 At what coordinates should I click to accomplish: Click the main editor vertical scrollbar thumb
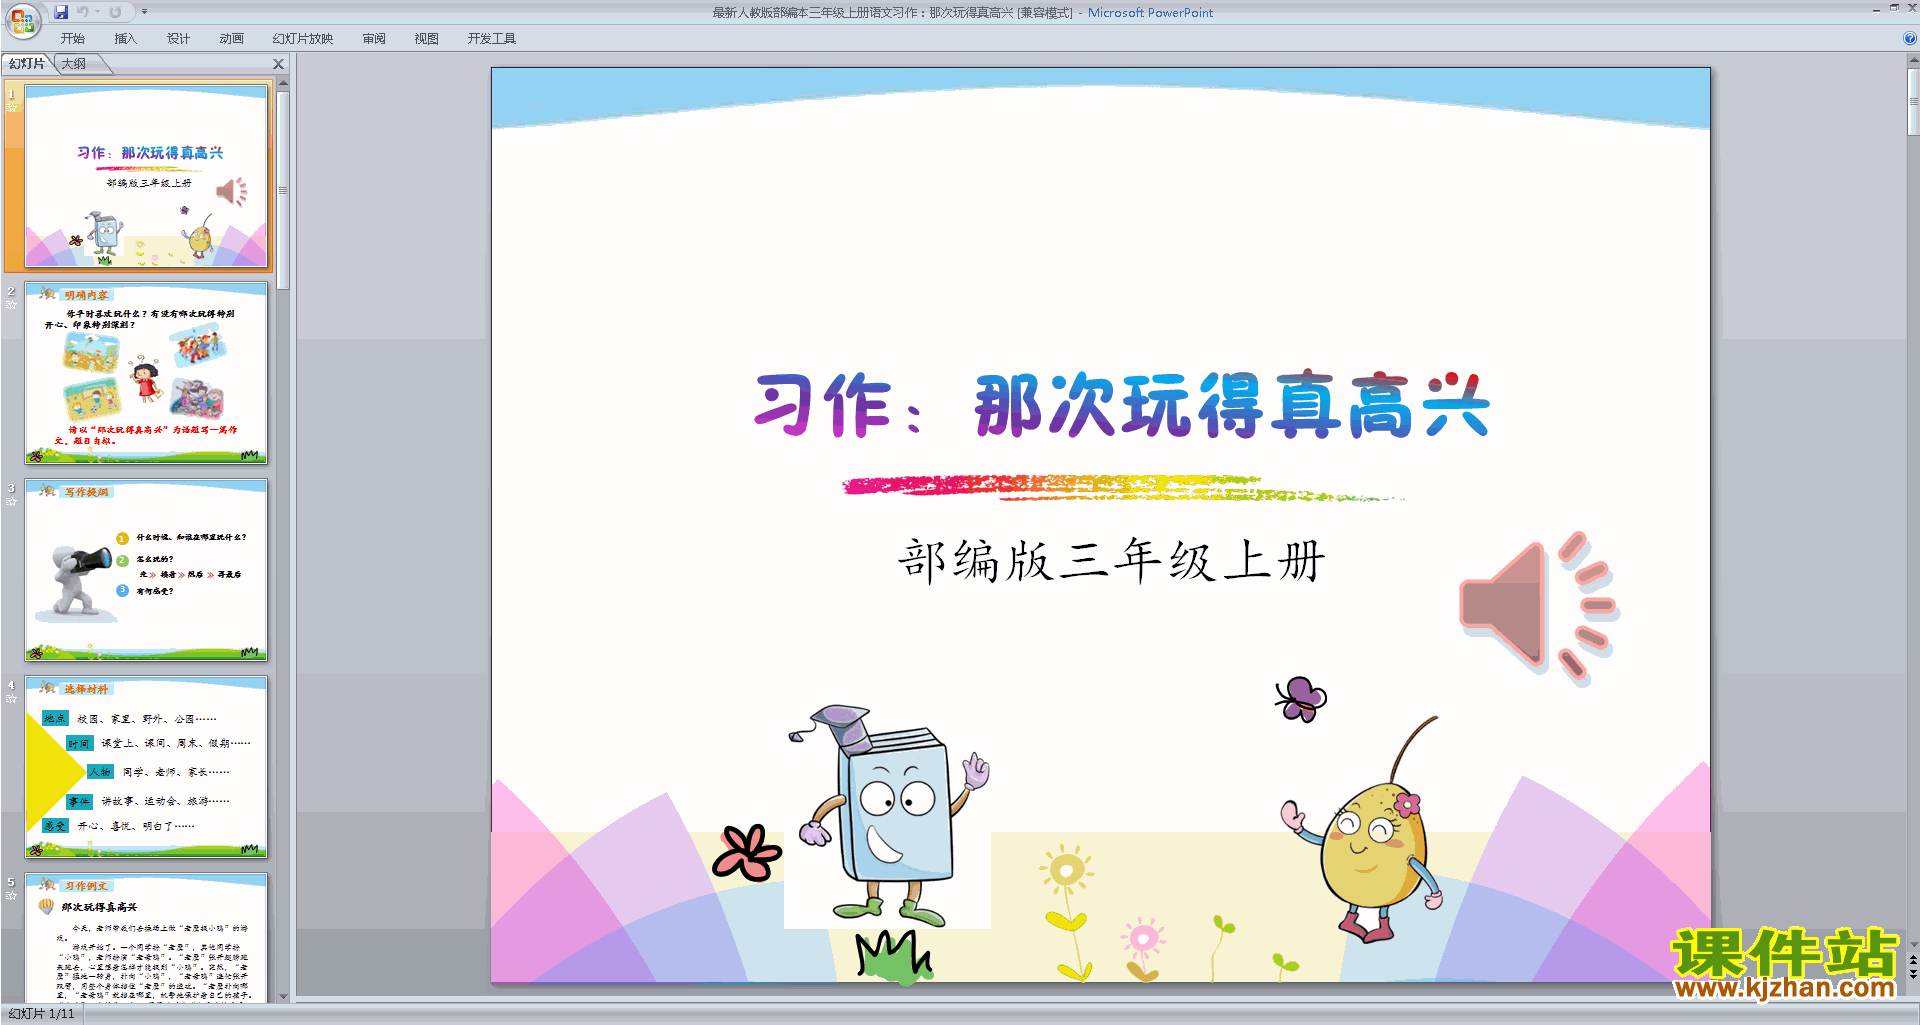click(x=1913, y=101)
